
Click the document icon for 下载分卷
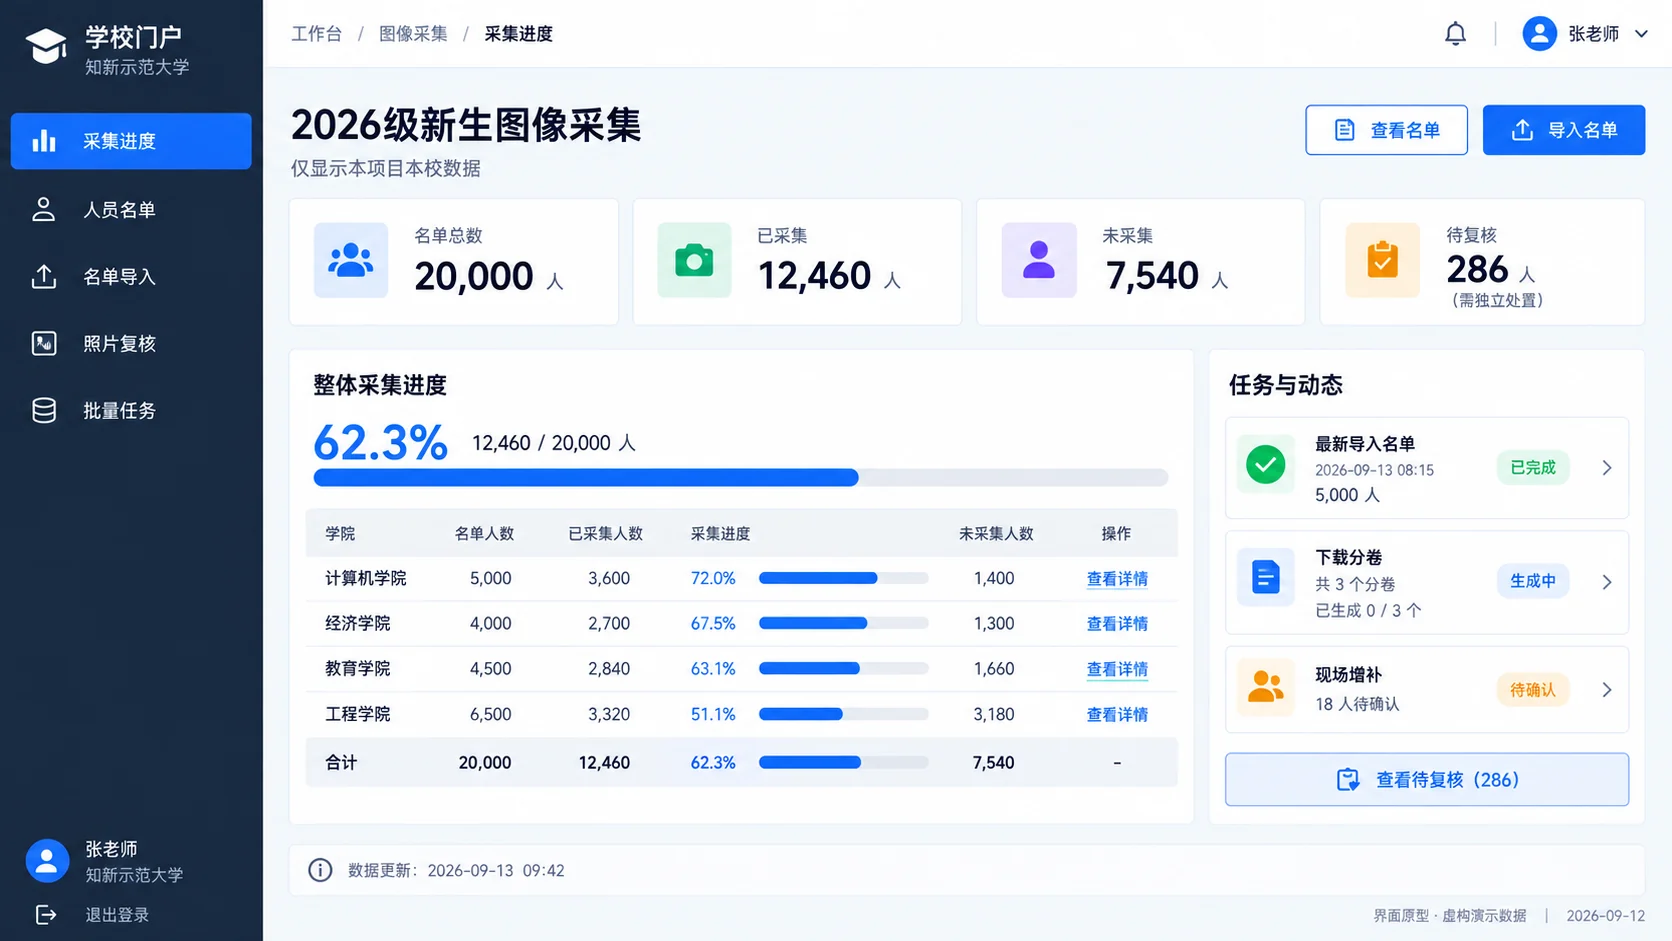click(x=1265, y=578)
